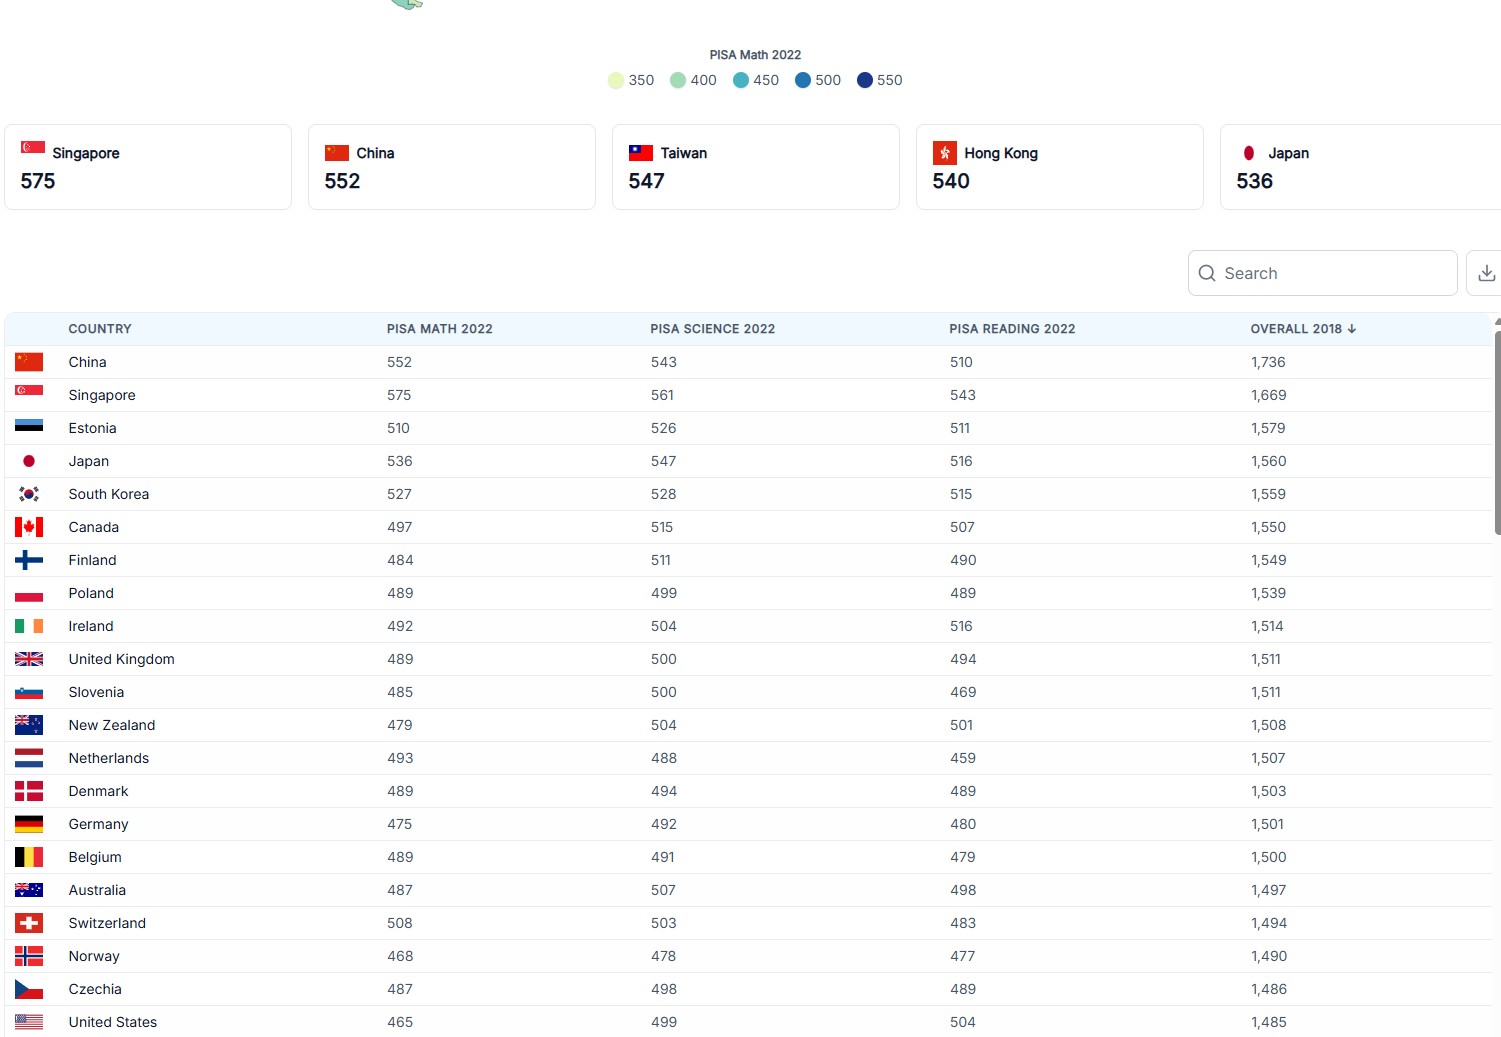Click Czechia's overall score 1,486
Image resolution: width=1501 pixels, height=1037 pixels.
coord(1269,989)
